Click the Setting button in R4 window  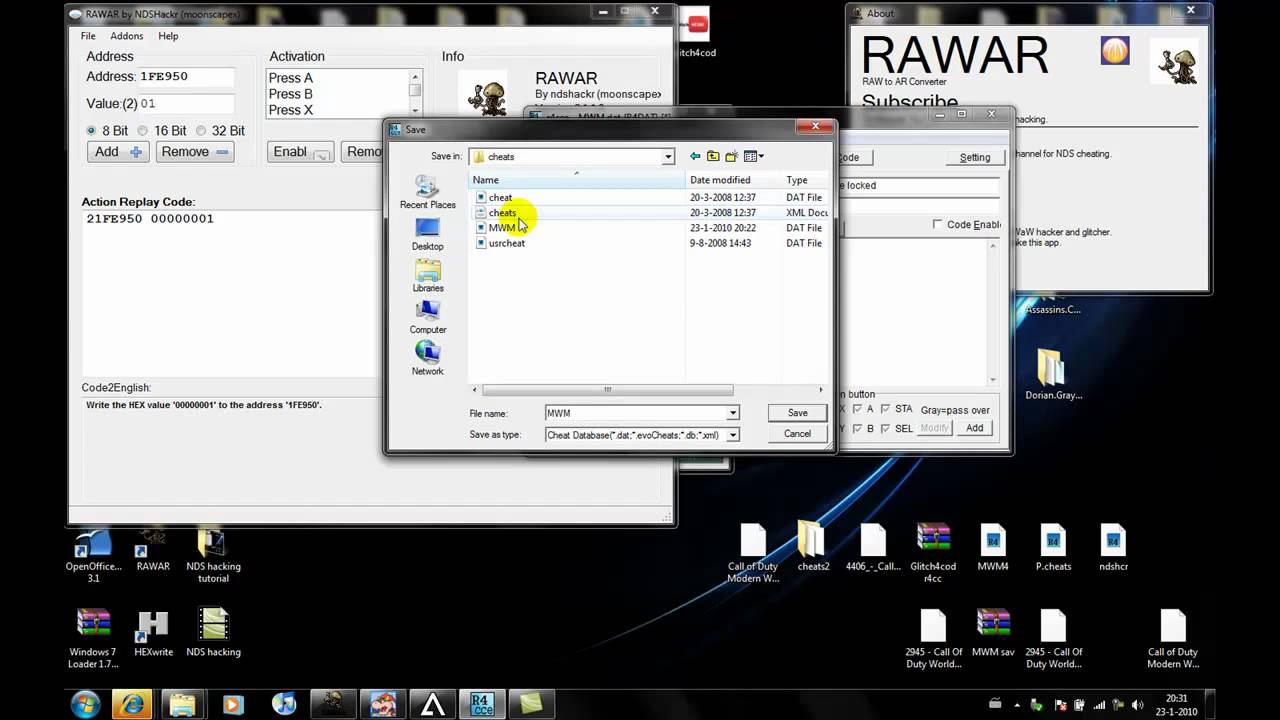click(x=974, y=158)
